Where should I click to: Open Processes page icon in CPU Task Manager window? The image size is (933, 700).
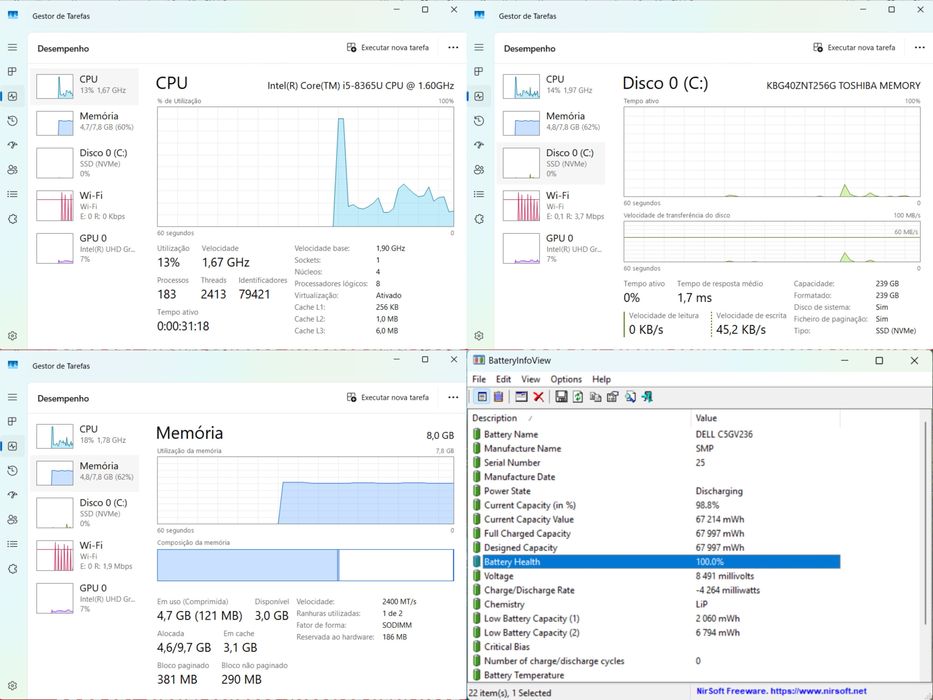pos(12,71)
